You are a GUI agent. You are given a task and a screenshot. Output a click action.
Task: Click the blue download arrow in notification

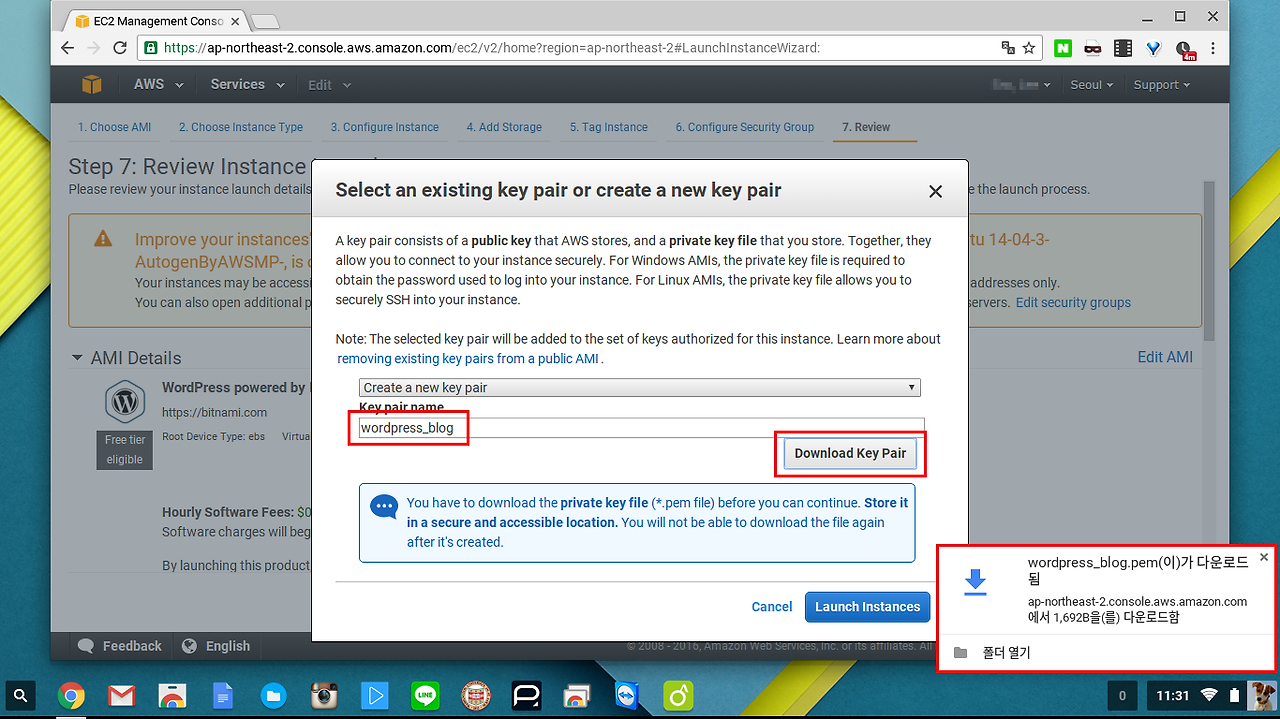tap(974, 582)
